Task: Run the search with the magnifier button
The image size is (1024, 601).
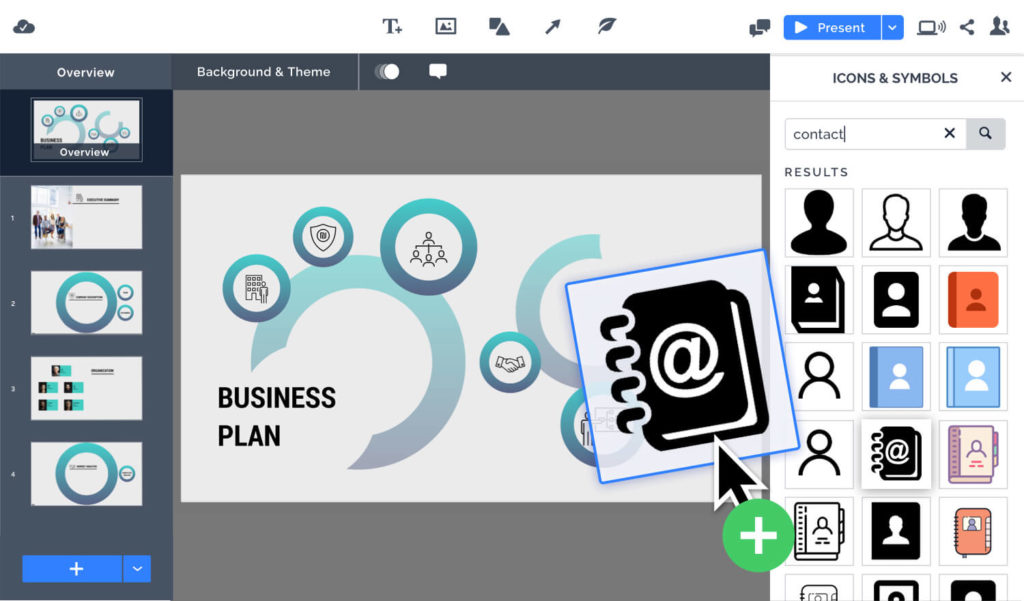Action: click(986, 133)
